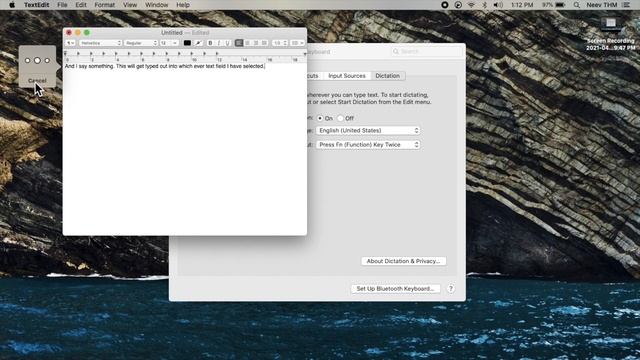Open the Format menu
The image size is (640, 360).
pos(104,5)
